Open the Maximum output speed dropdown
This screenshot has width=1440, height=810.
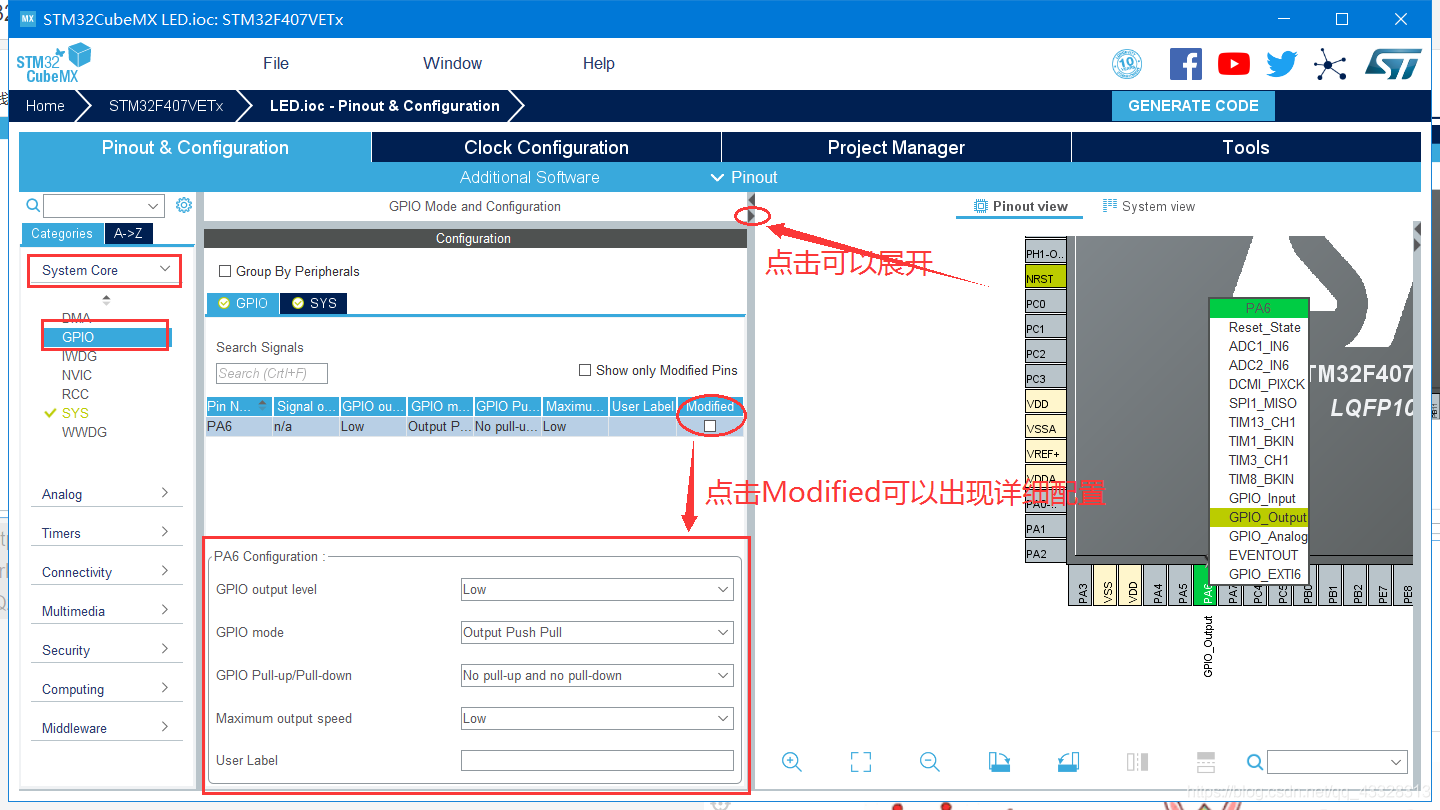pos(597,719)
